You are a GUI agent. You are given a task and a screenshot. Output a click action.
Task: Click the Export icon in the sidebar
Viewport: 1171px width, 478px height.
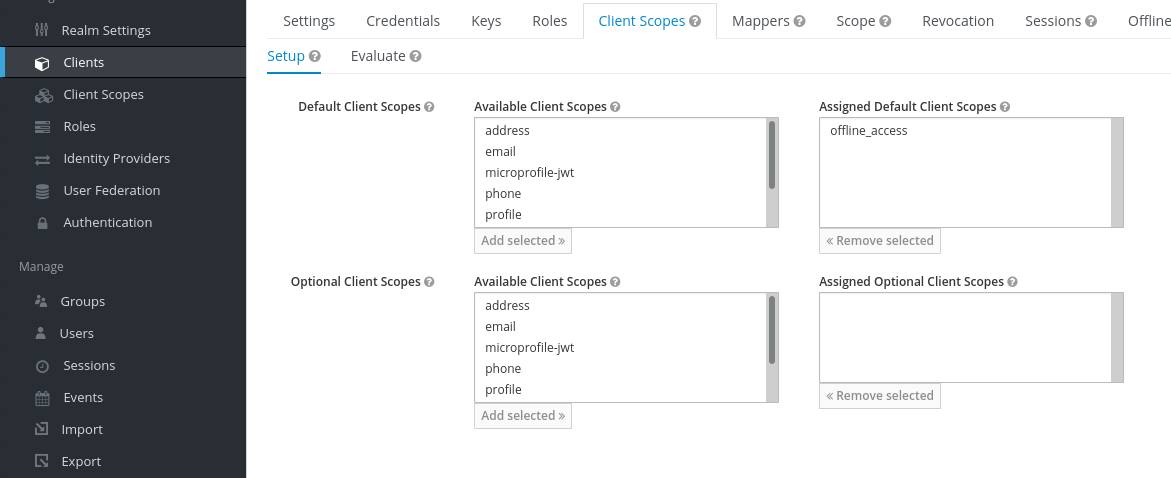click(43, 462)
